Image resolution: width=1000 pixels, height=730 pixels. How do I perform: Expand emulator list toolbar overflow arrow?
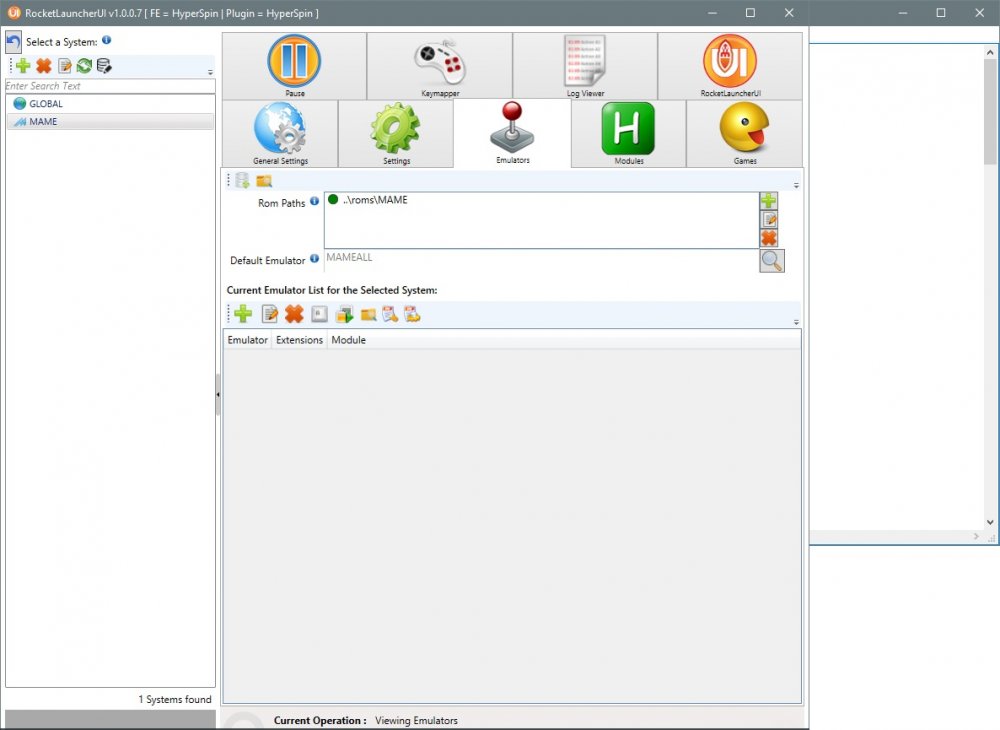[x=796, y=322]
